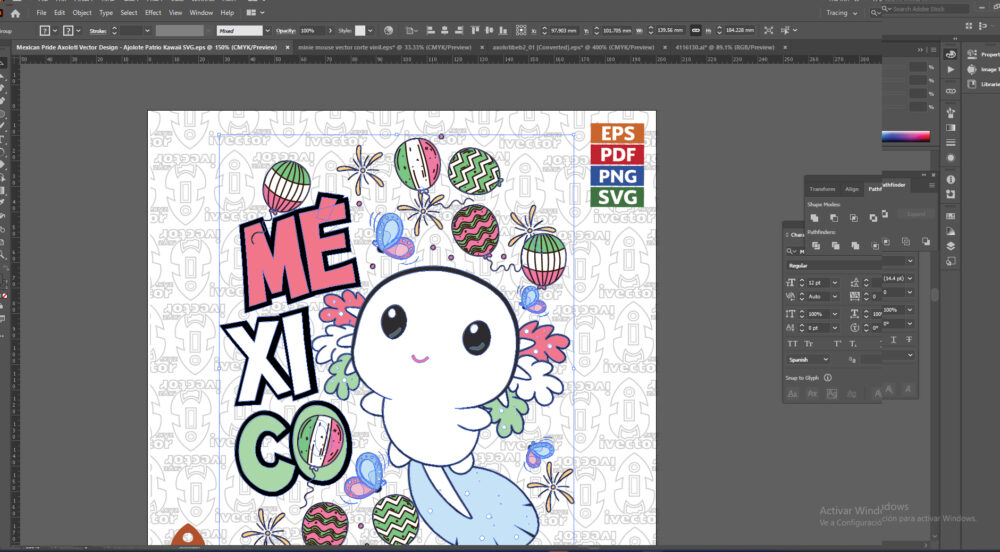Image resolution: width=1000 pixels, height=552 pixels.
Task: Toggle Subscript text button
Action: click(x=852, y=344)
